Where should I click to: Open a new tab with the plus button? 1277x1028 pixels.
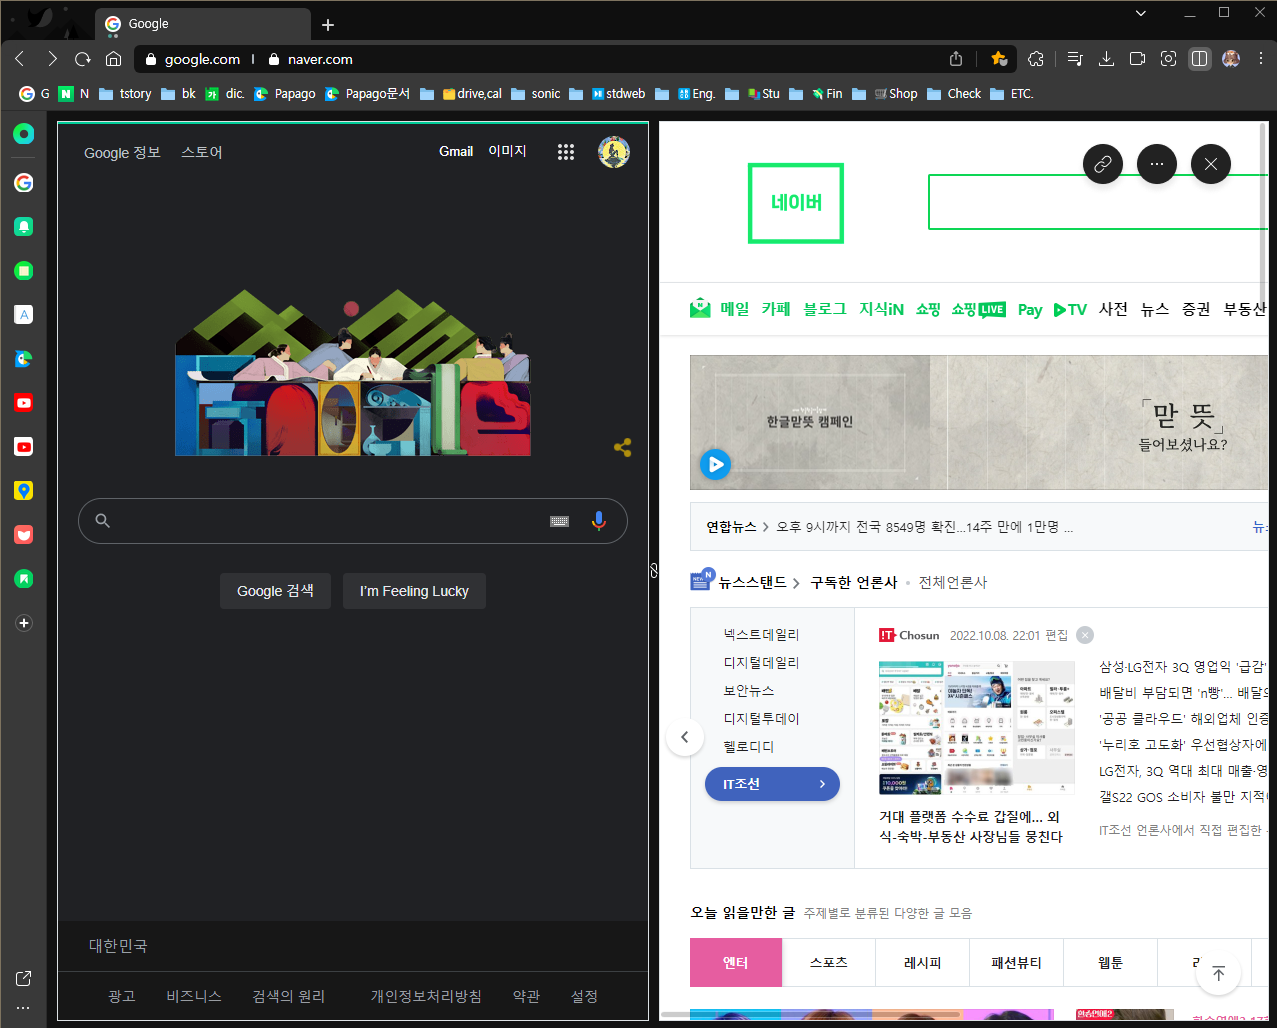click(x=328, y=24)
